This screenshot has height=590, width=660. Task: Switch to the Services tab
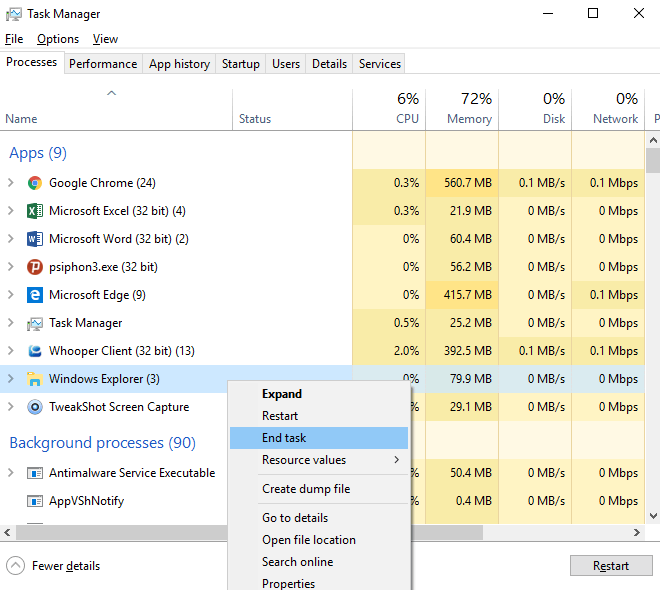click(380, 64)
